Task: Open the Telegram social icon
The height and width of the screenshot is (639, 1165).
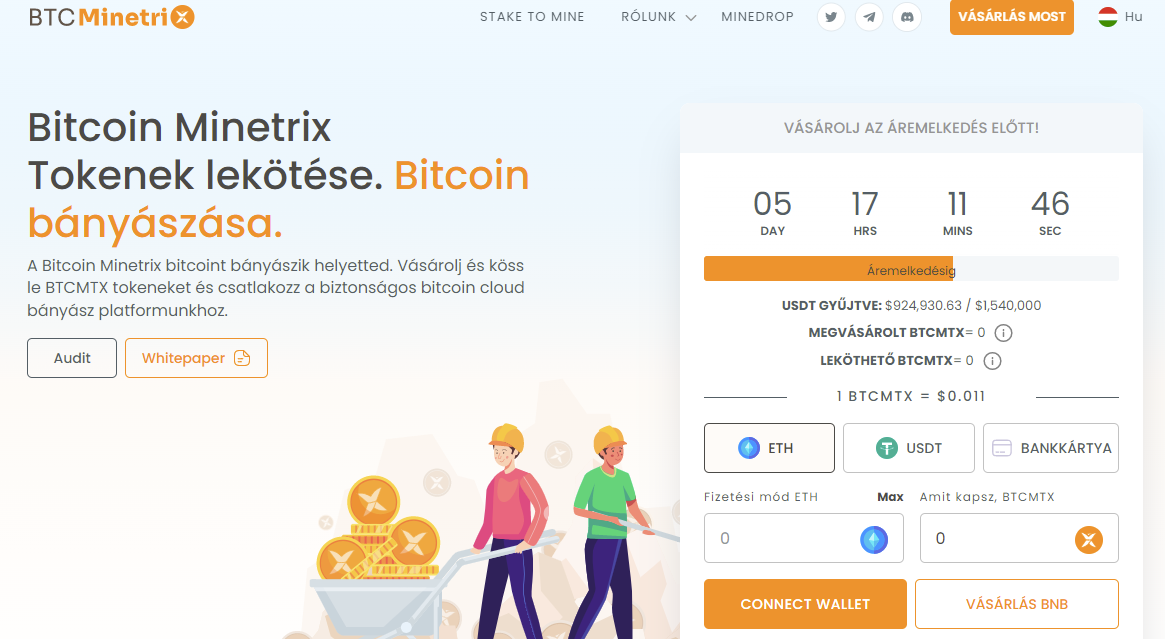Action: (869, 17)
